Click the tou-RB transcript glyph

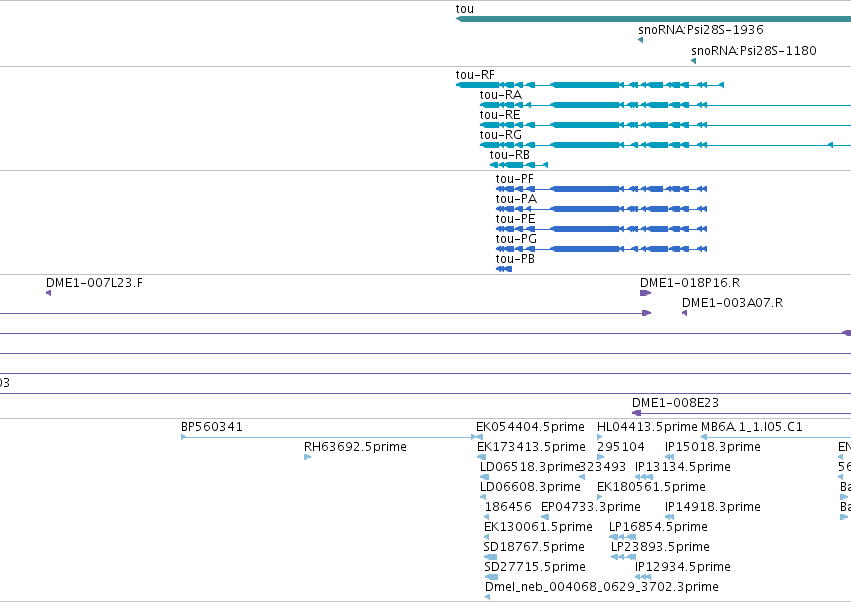[x=519, y=165]
